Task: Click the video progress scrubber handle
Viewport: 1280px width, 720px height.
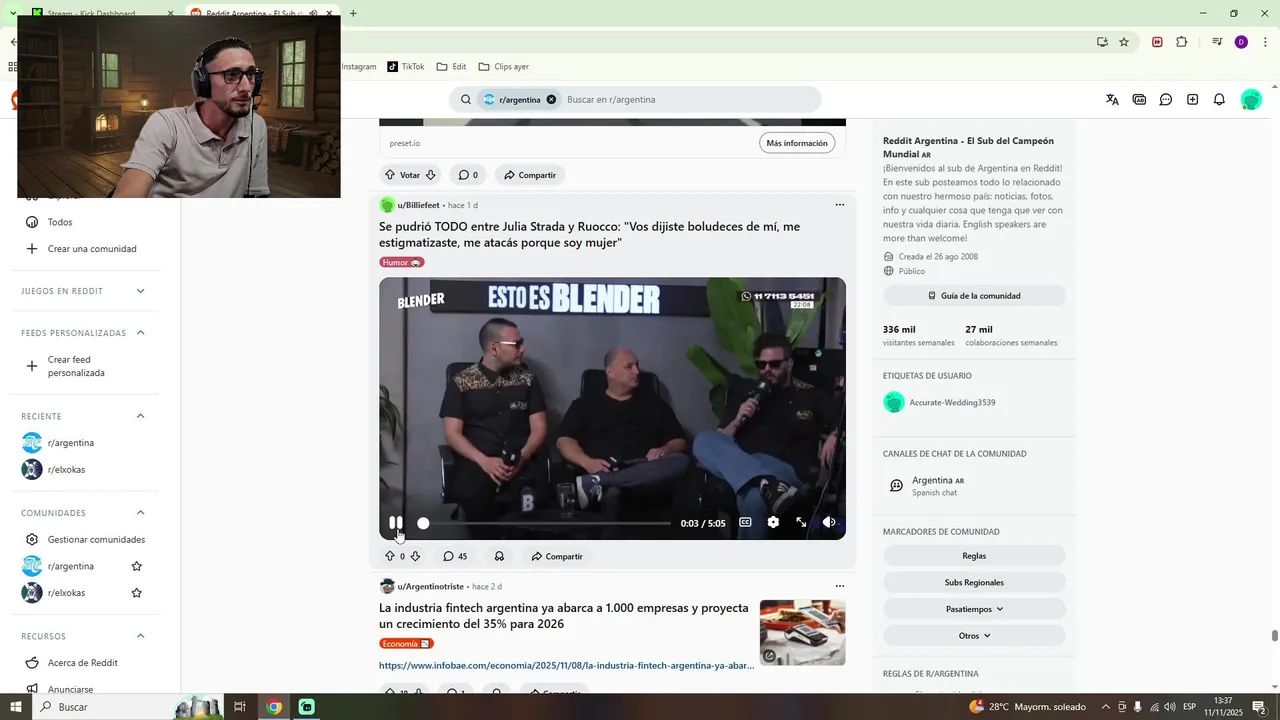Action: tap(423, 523)
